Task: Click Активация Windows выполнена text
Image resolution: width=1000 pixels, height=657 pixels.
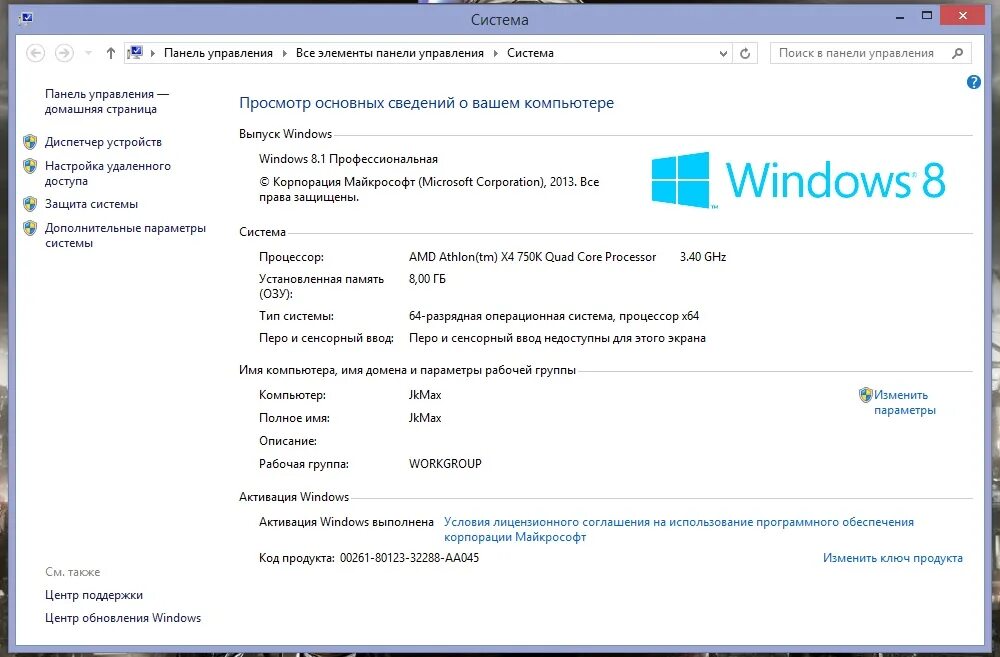Action: pyautogui.click(x=346, y=522)
